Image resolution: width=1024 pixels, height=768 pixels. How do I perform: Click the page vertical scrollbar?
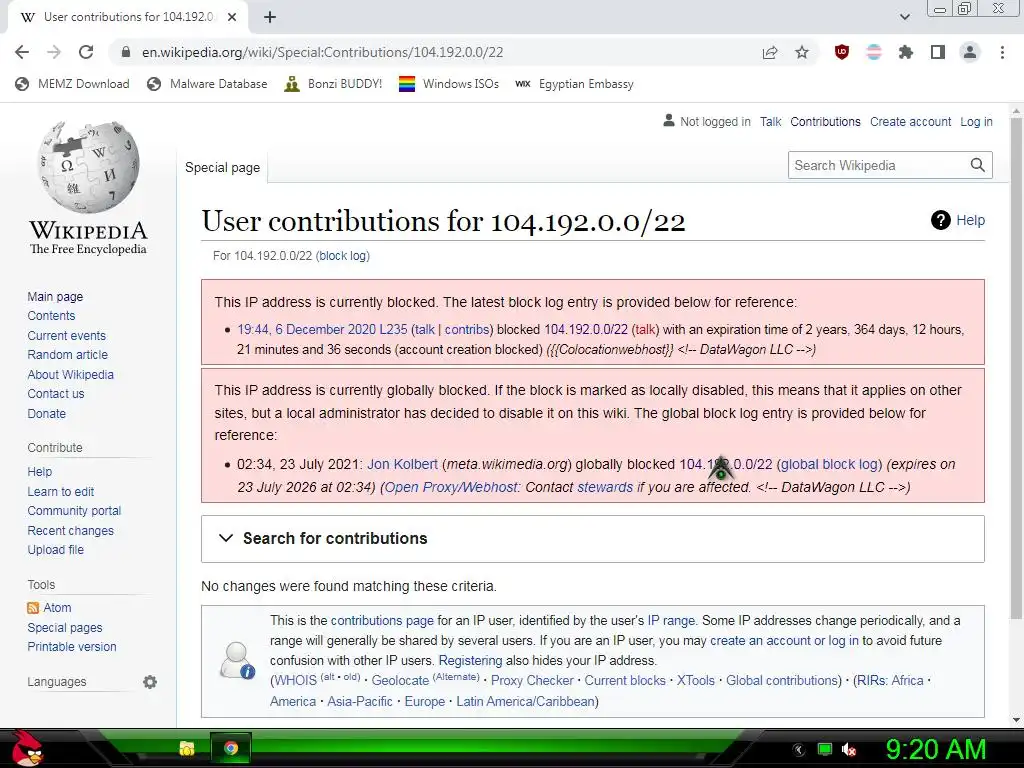click(x=1016, y=369)
